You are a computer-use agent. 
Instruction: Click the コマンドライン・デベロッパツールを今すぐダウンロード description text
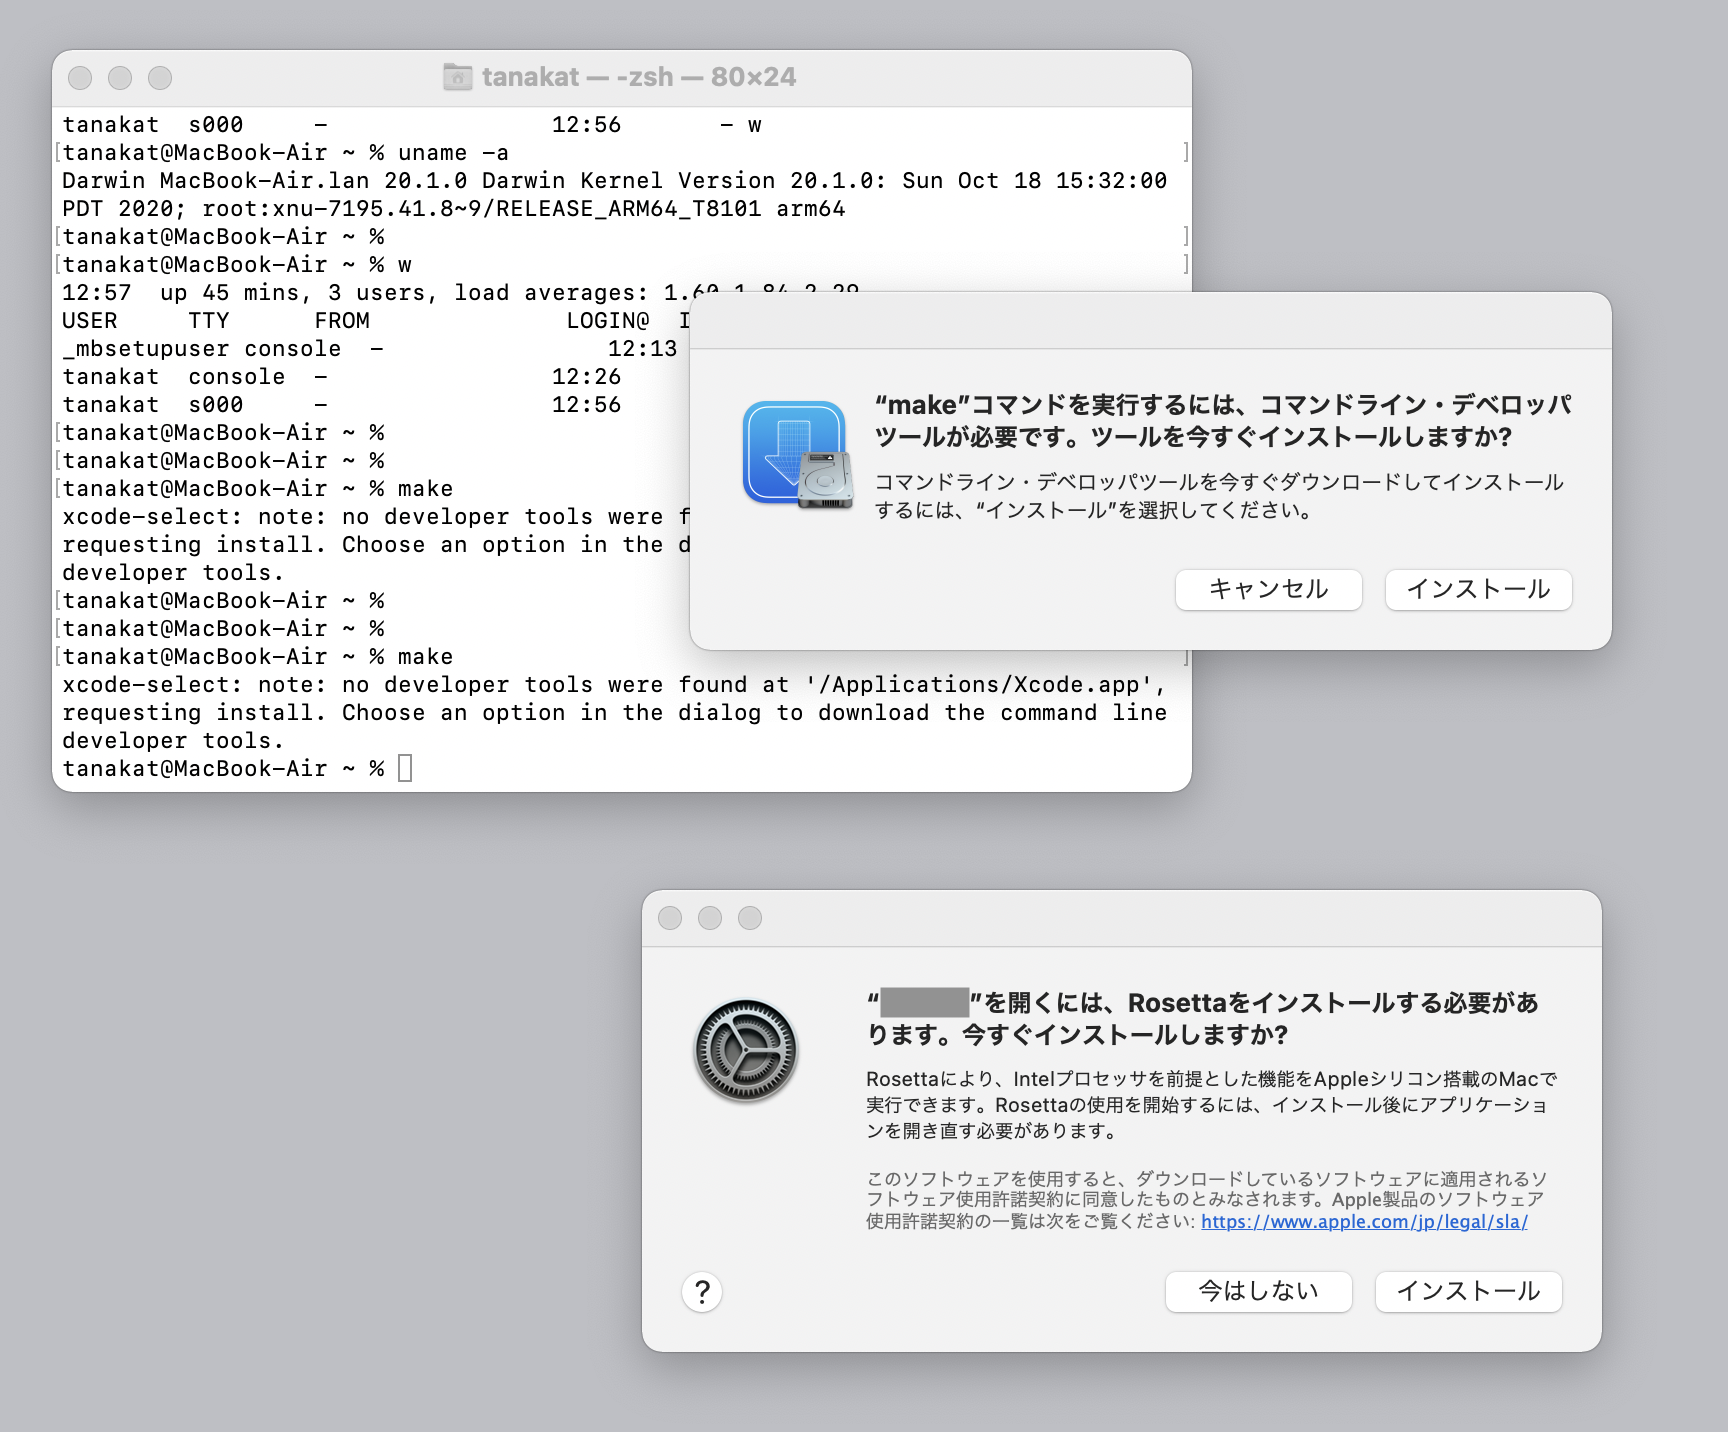click(x=1219, y=496)
